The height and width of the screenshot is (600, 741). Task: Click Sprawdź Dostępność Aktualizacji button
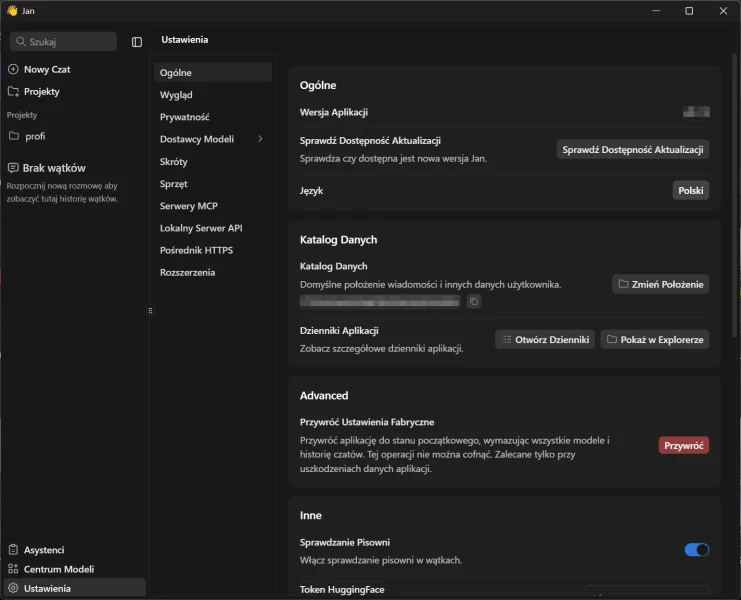(x=632, y=150)
